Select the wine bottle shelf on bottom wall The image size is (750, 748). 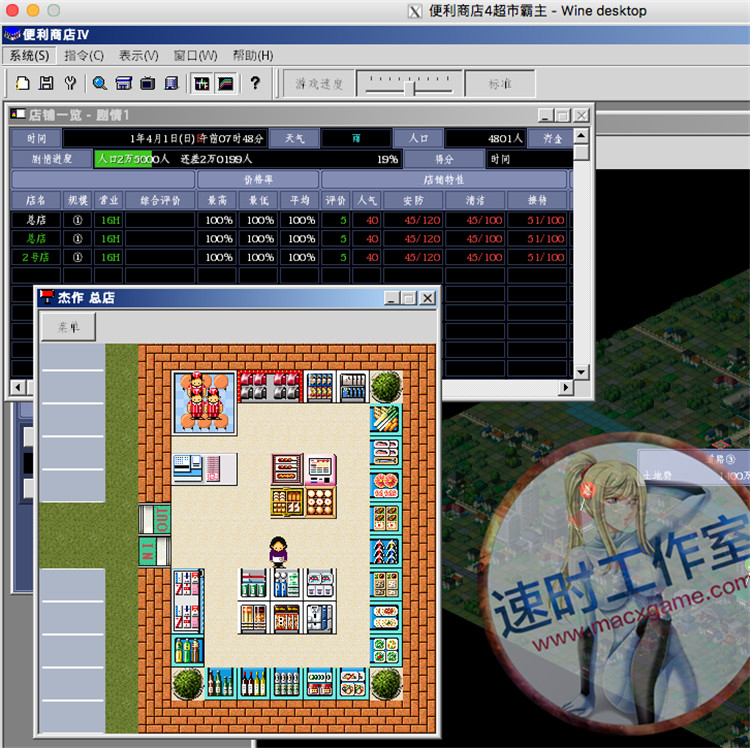[x=254, y=684]
